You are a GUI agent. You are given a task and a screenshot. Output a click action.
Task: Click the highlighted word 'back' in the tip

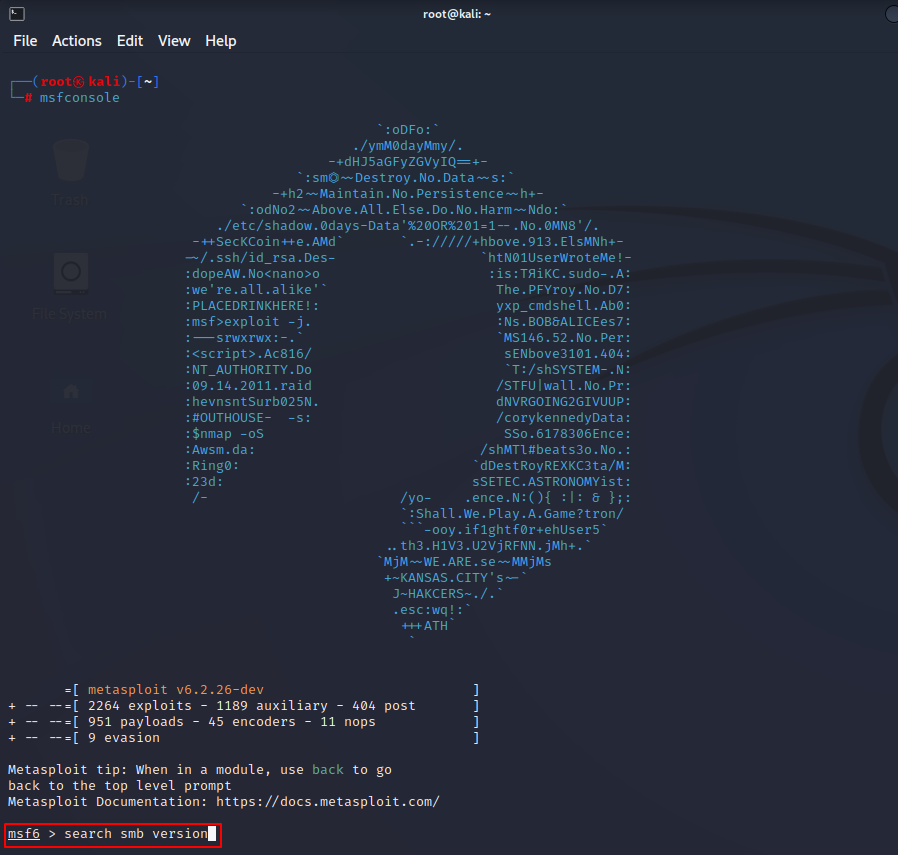[328, 770]
